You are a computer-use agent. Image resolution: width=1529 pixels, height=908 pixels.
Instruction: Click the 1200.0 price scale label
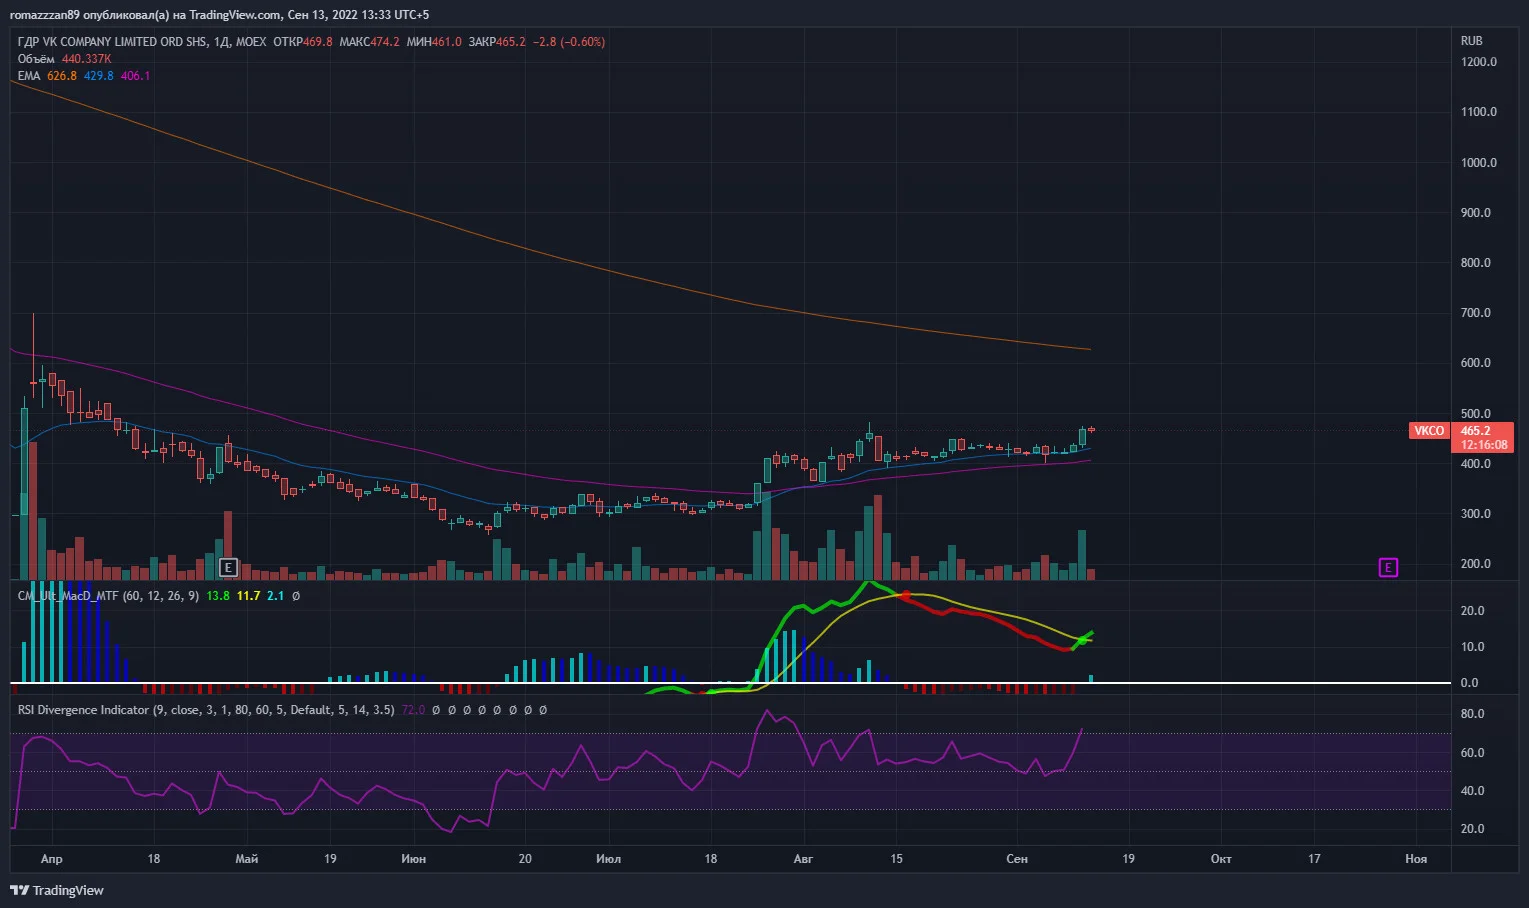[x=1479, y=62]
